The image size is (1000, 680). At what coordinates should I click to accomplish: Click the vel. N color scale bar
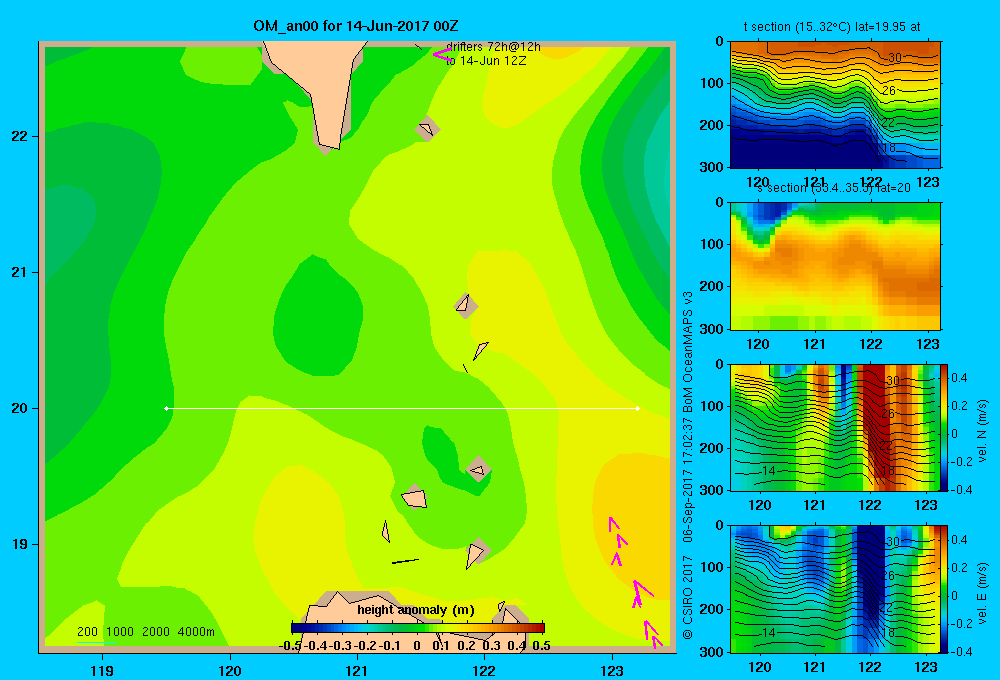point(944,427)
